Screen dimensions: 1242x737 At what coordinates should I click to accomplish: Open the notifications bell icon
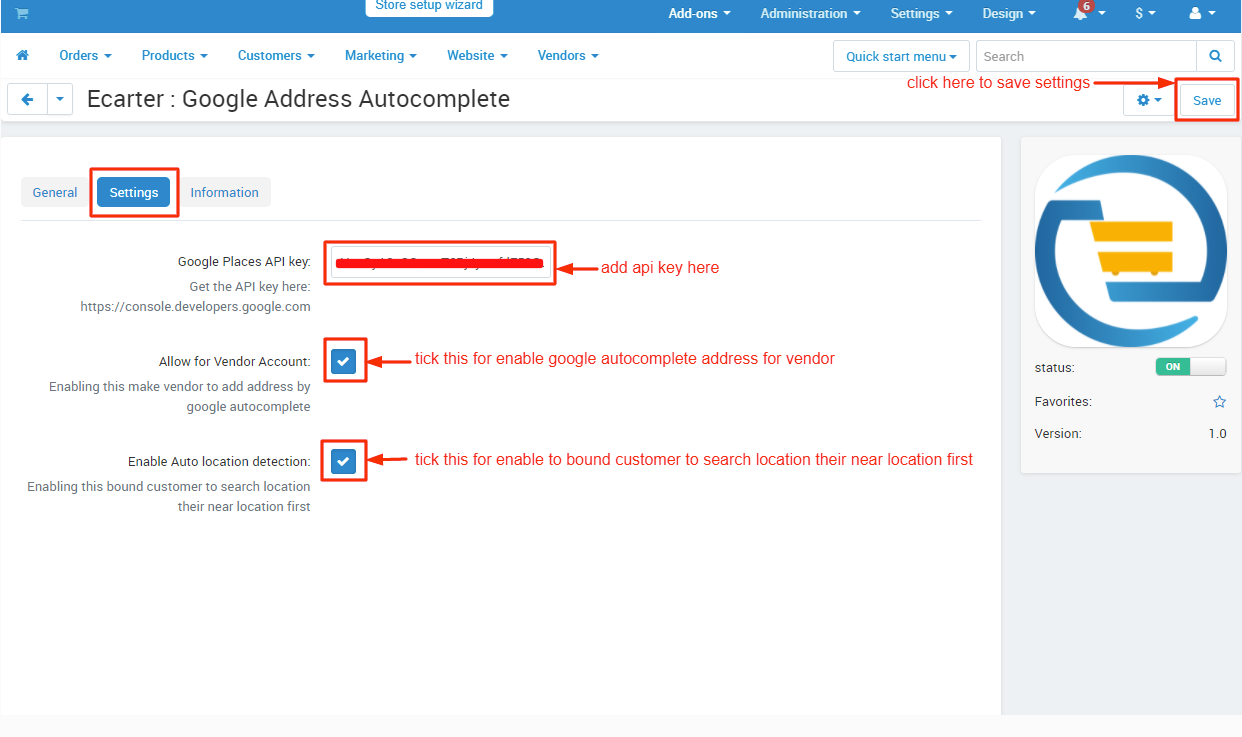click(1081, 14)
